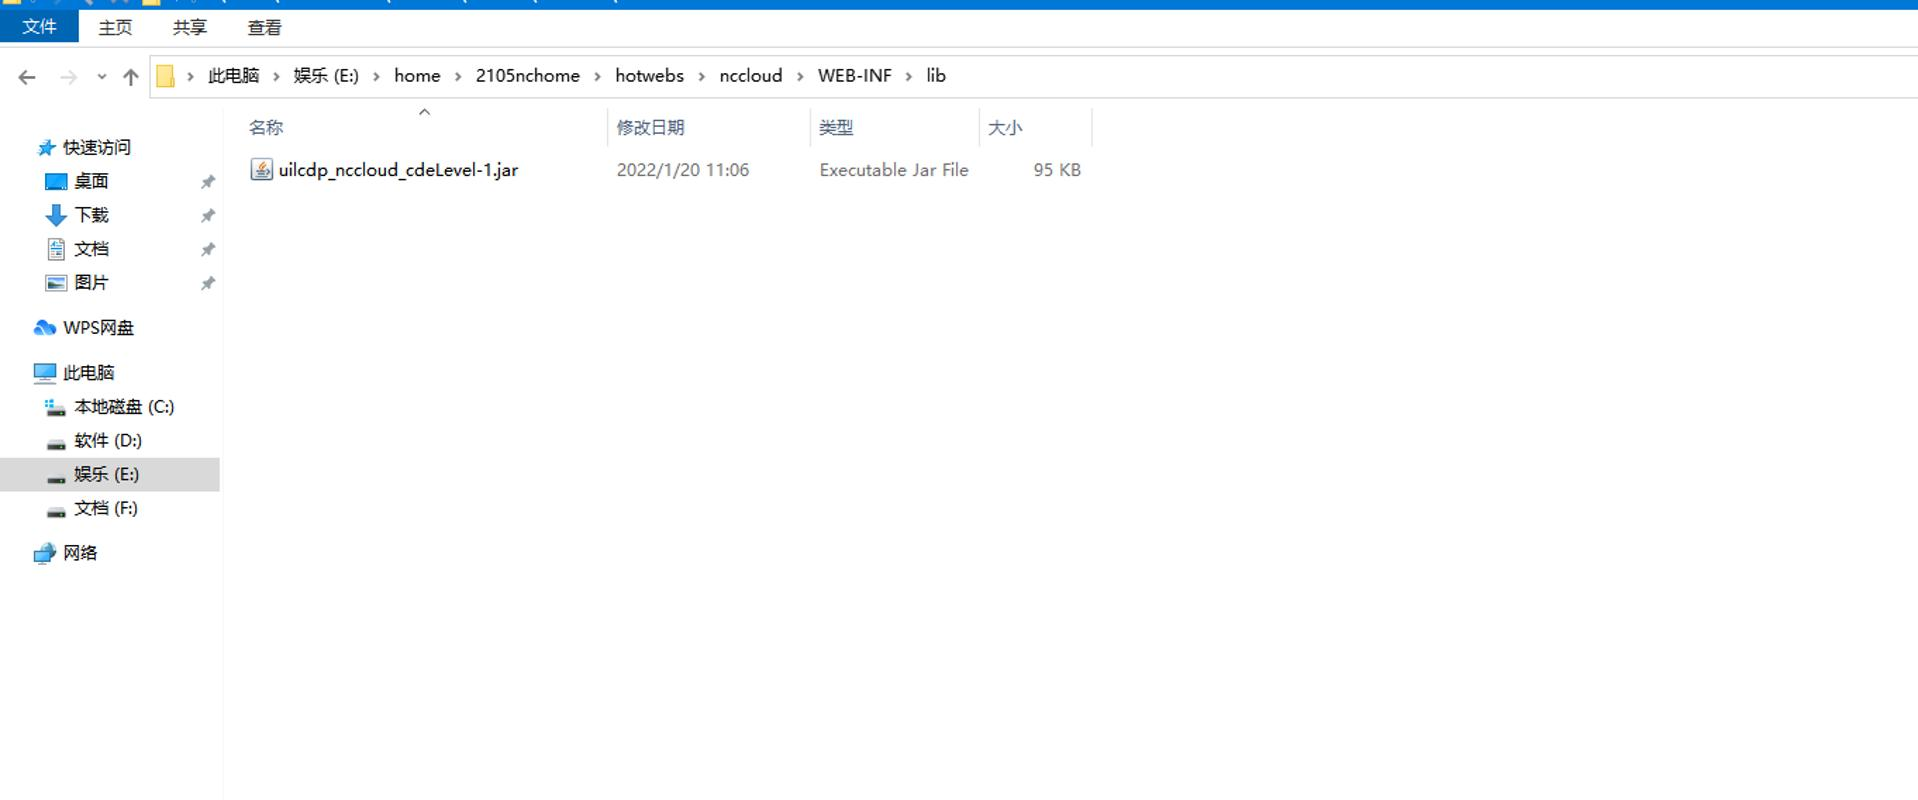Viewport: 1918px width, 800px height.
Task: Navigate to home in breadcrumb
Action: tap(417, 76)
